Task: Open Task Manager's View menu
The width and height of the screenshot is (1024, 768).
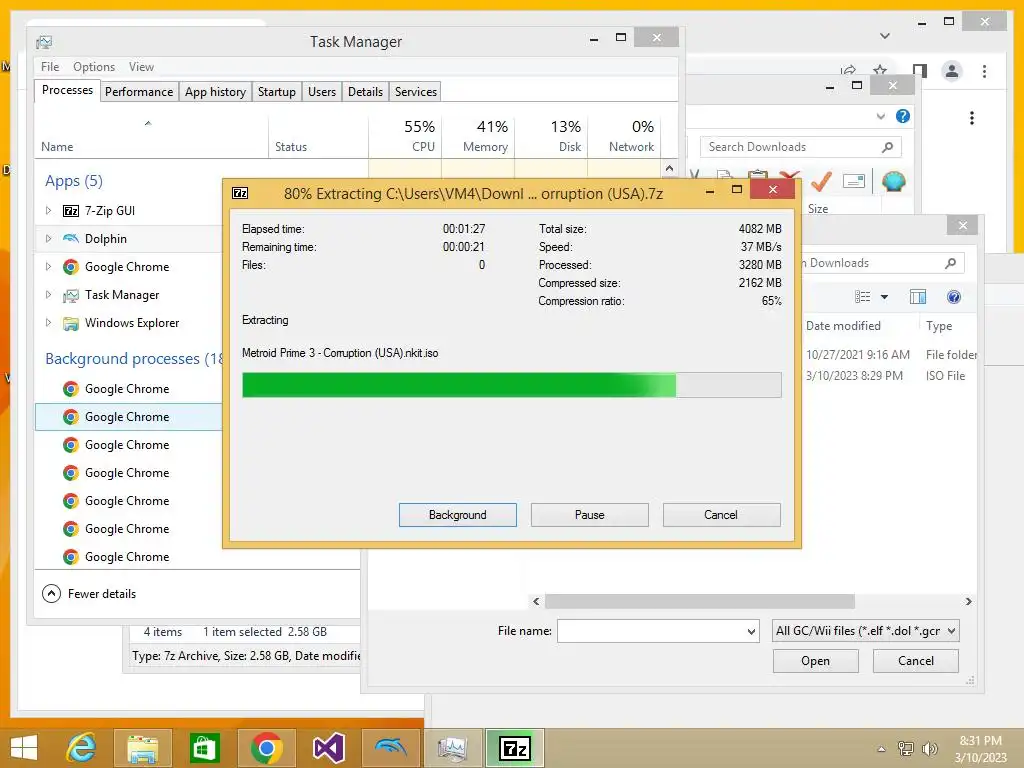Action: pos(141,67)
